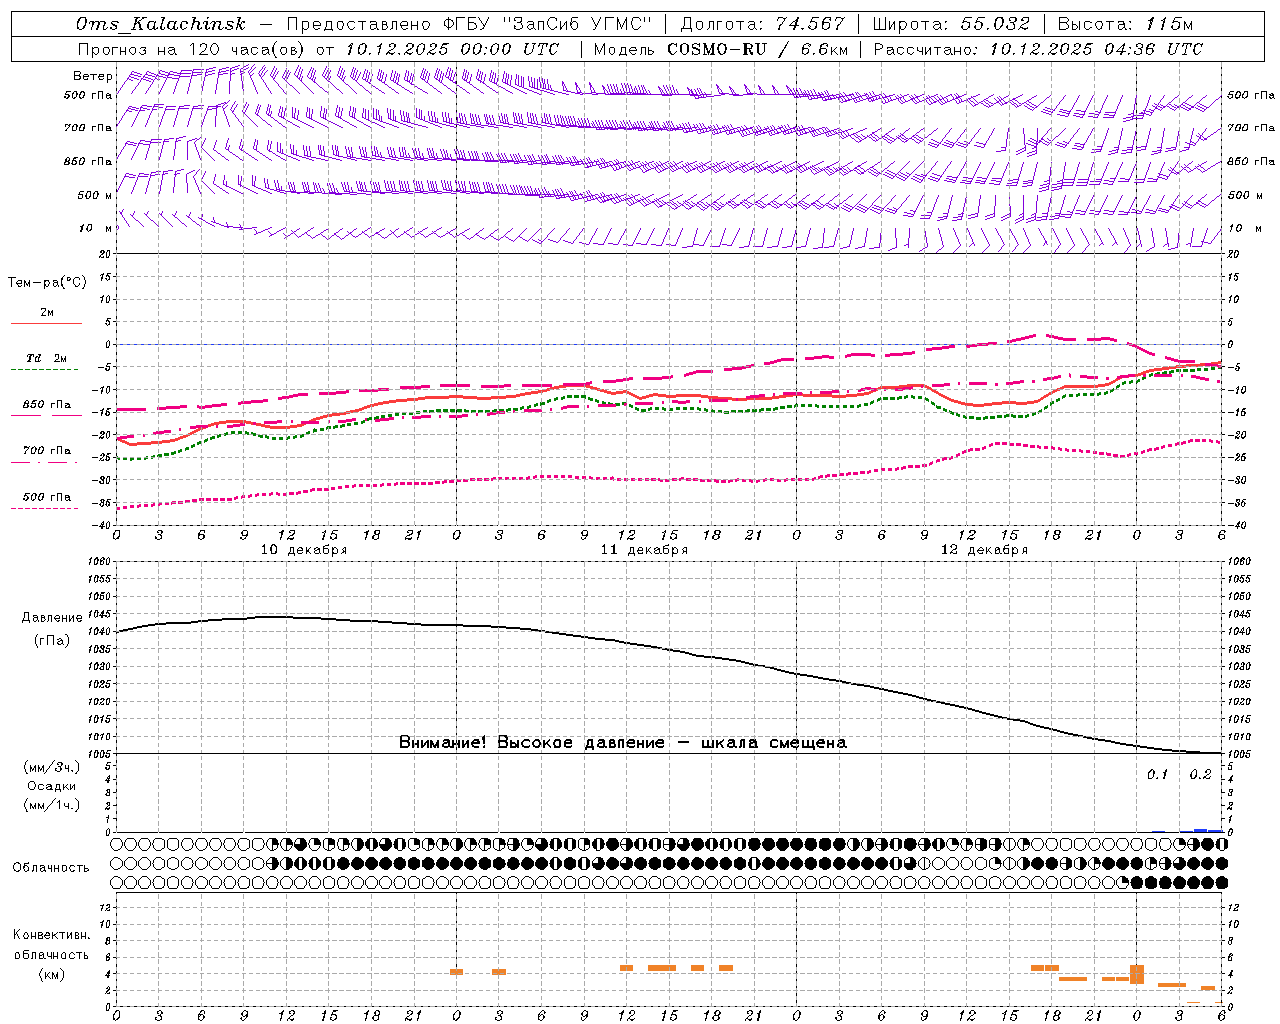Click the (км) convective cloud unit label
Image resolution: width=1280 pixels, height=1024 pixels.
tap(51, 974)
